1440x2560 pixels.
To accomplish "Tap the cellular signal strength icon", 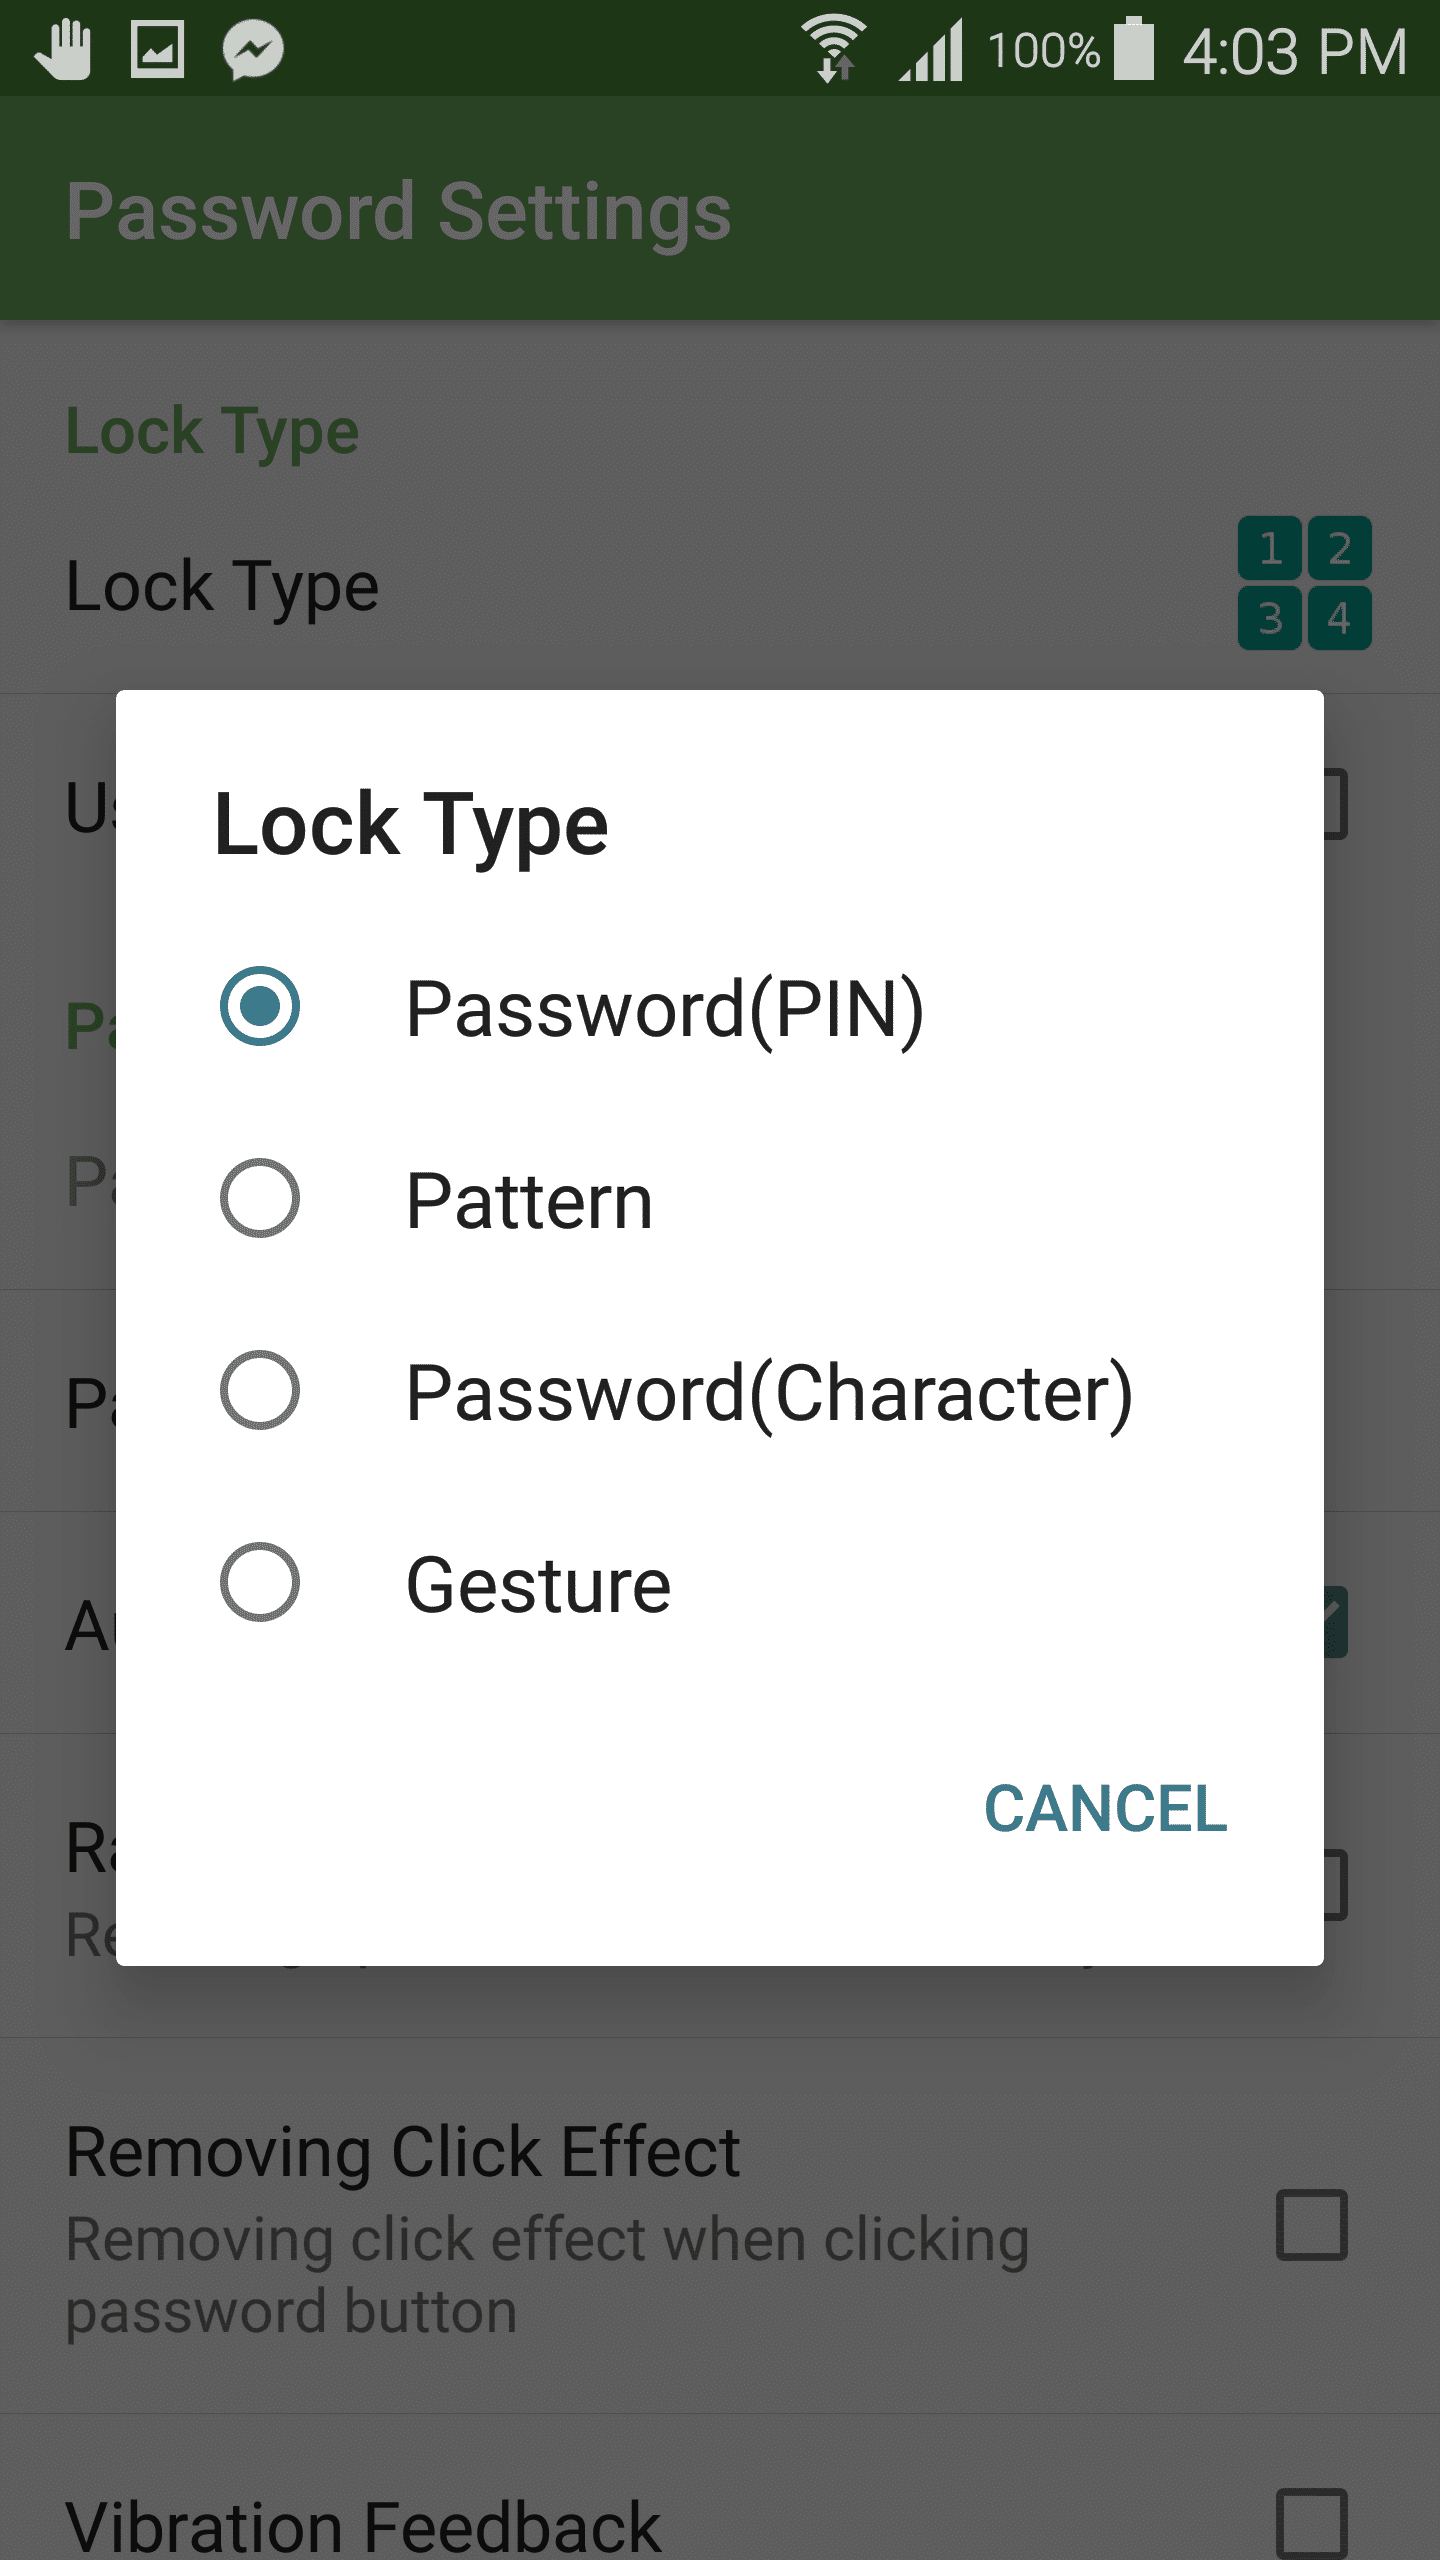I will (932, 49).
